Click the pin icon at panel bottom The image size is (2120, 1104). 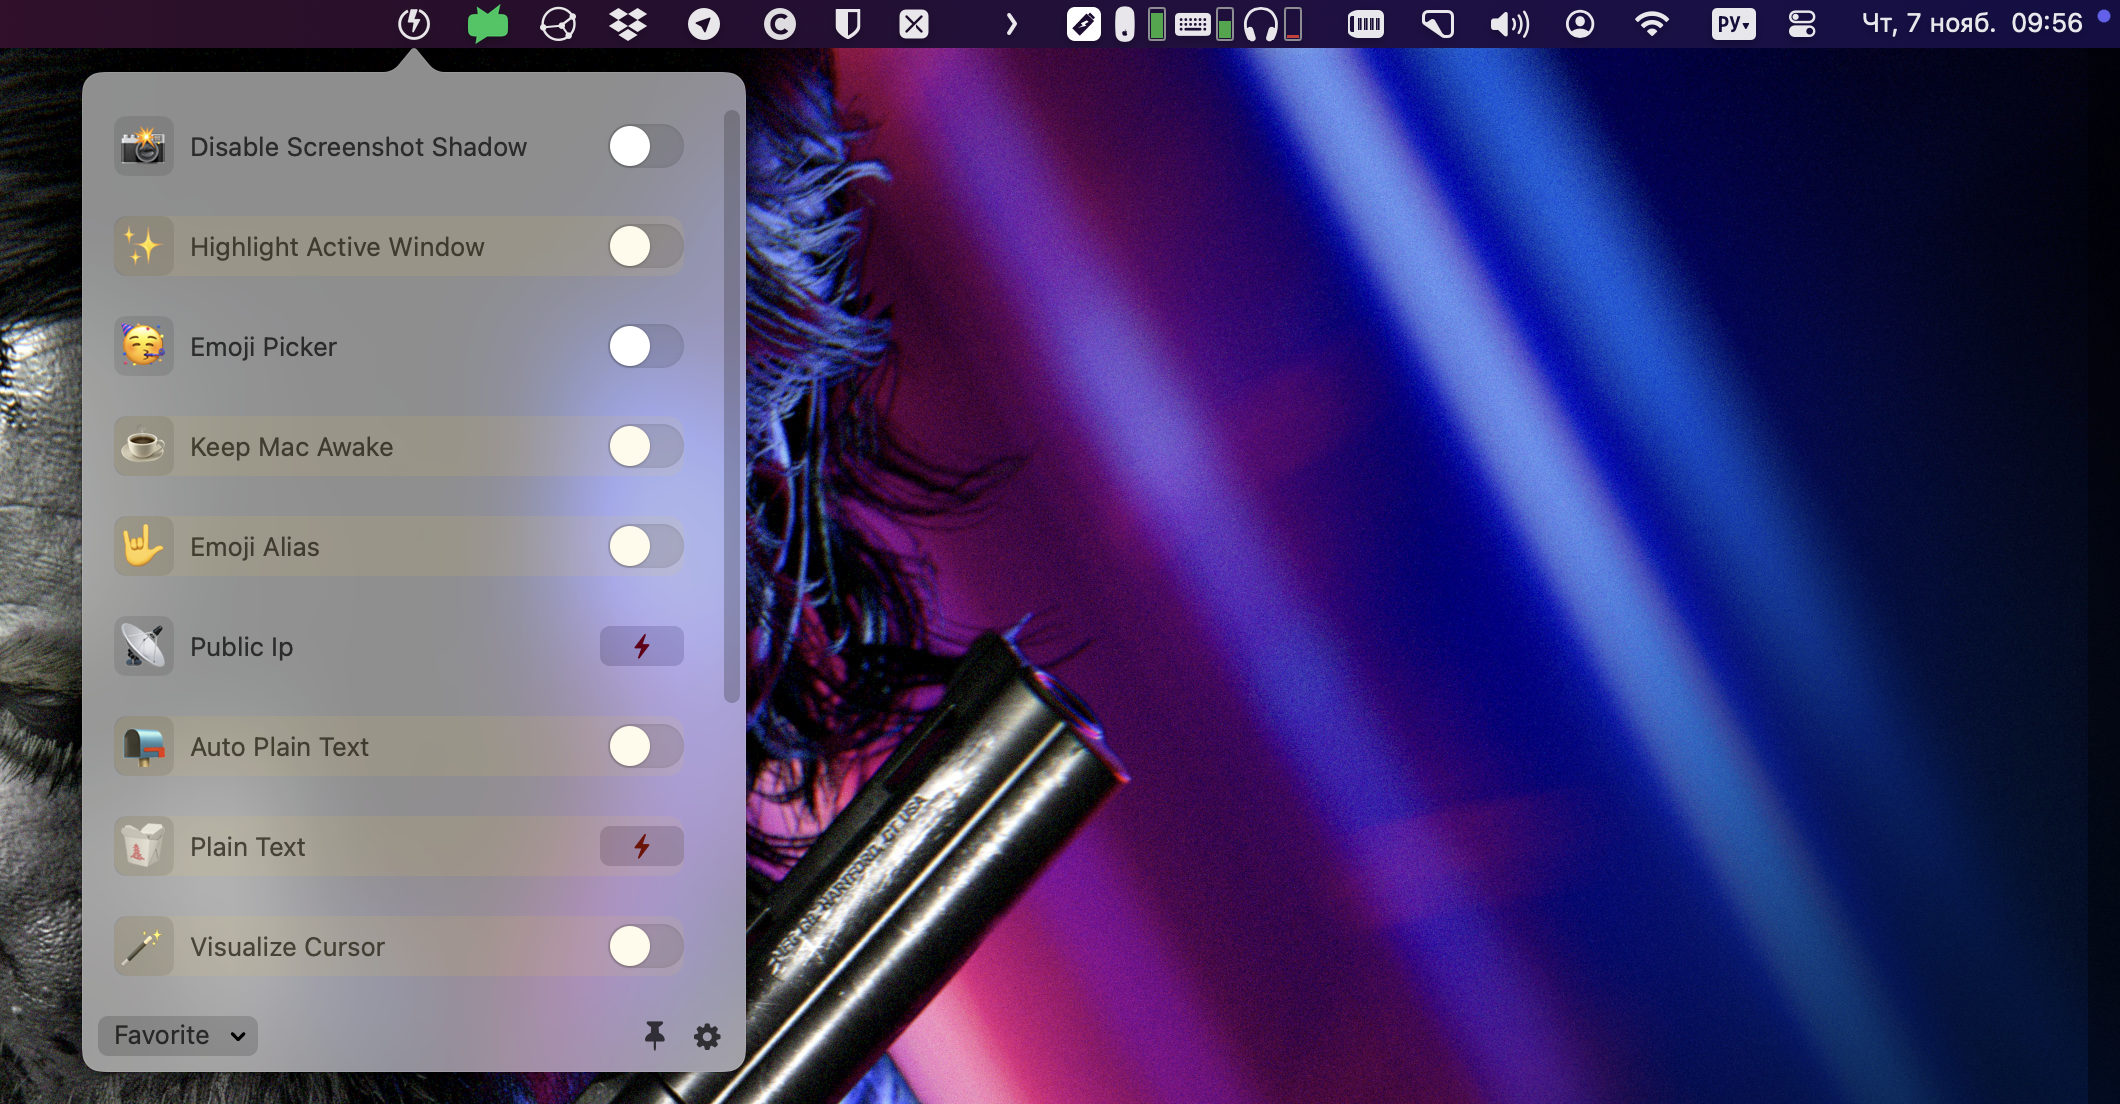click(x=655, y=1035)
